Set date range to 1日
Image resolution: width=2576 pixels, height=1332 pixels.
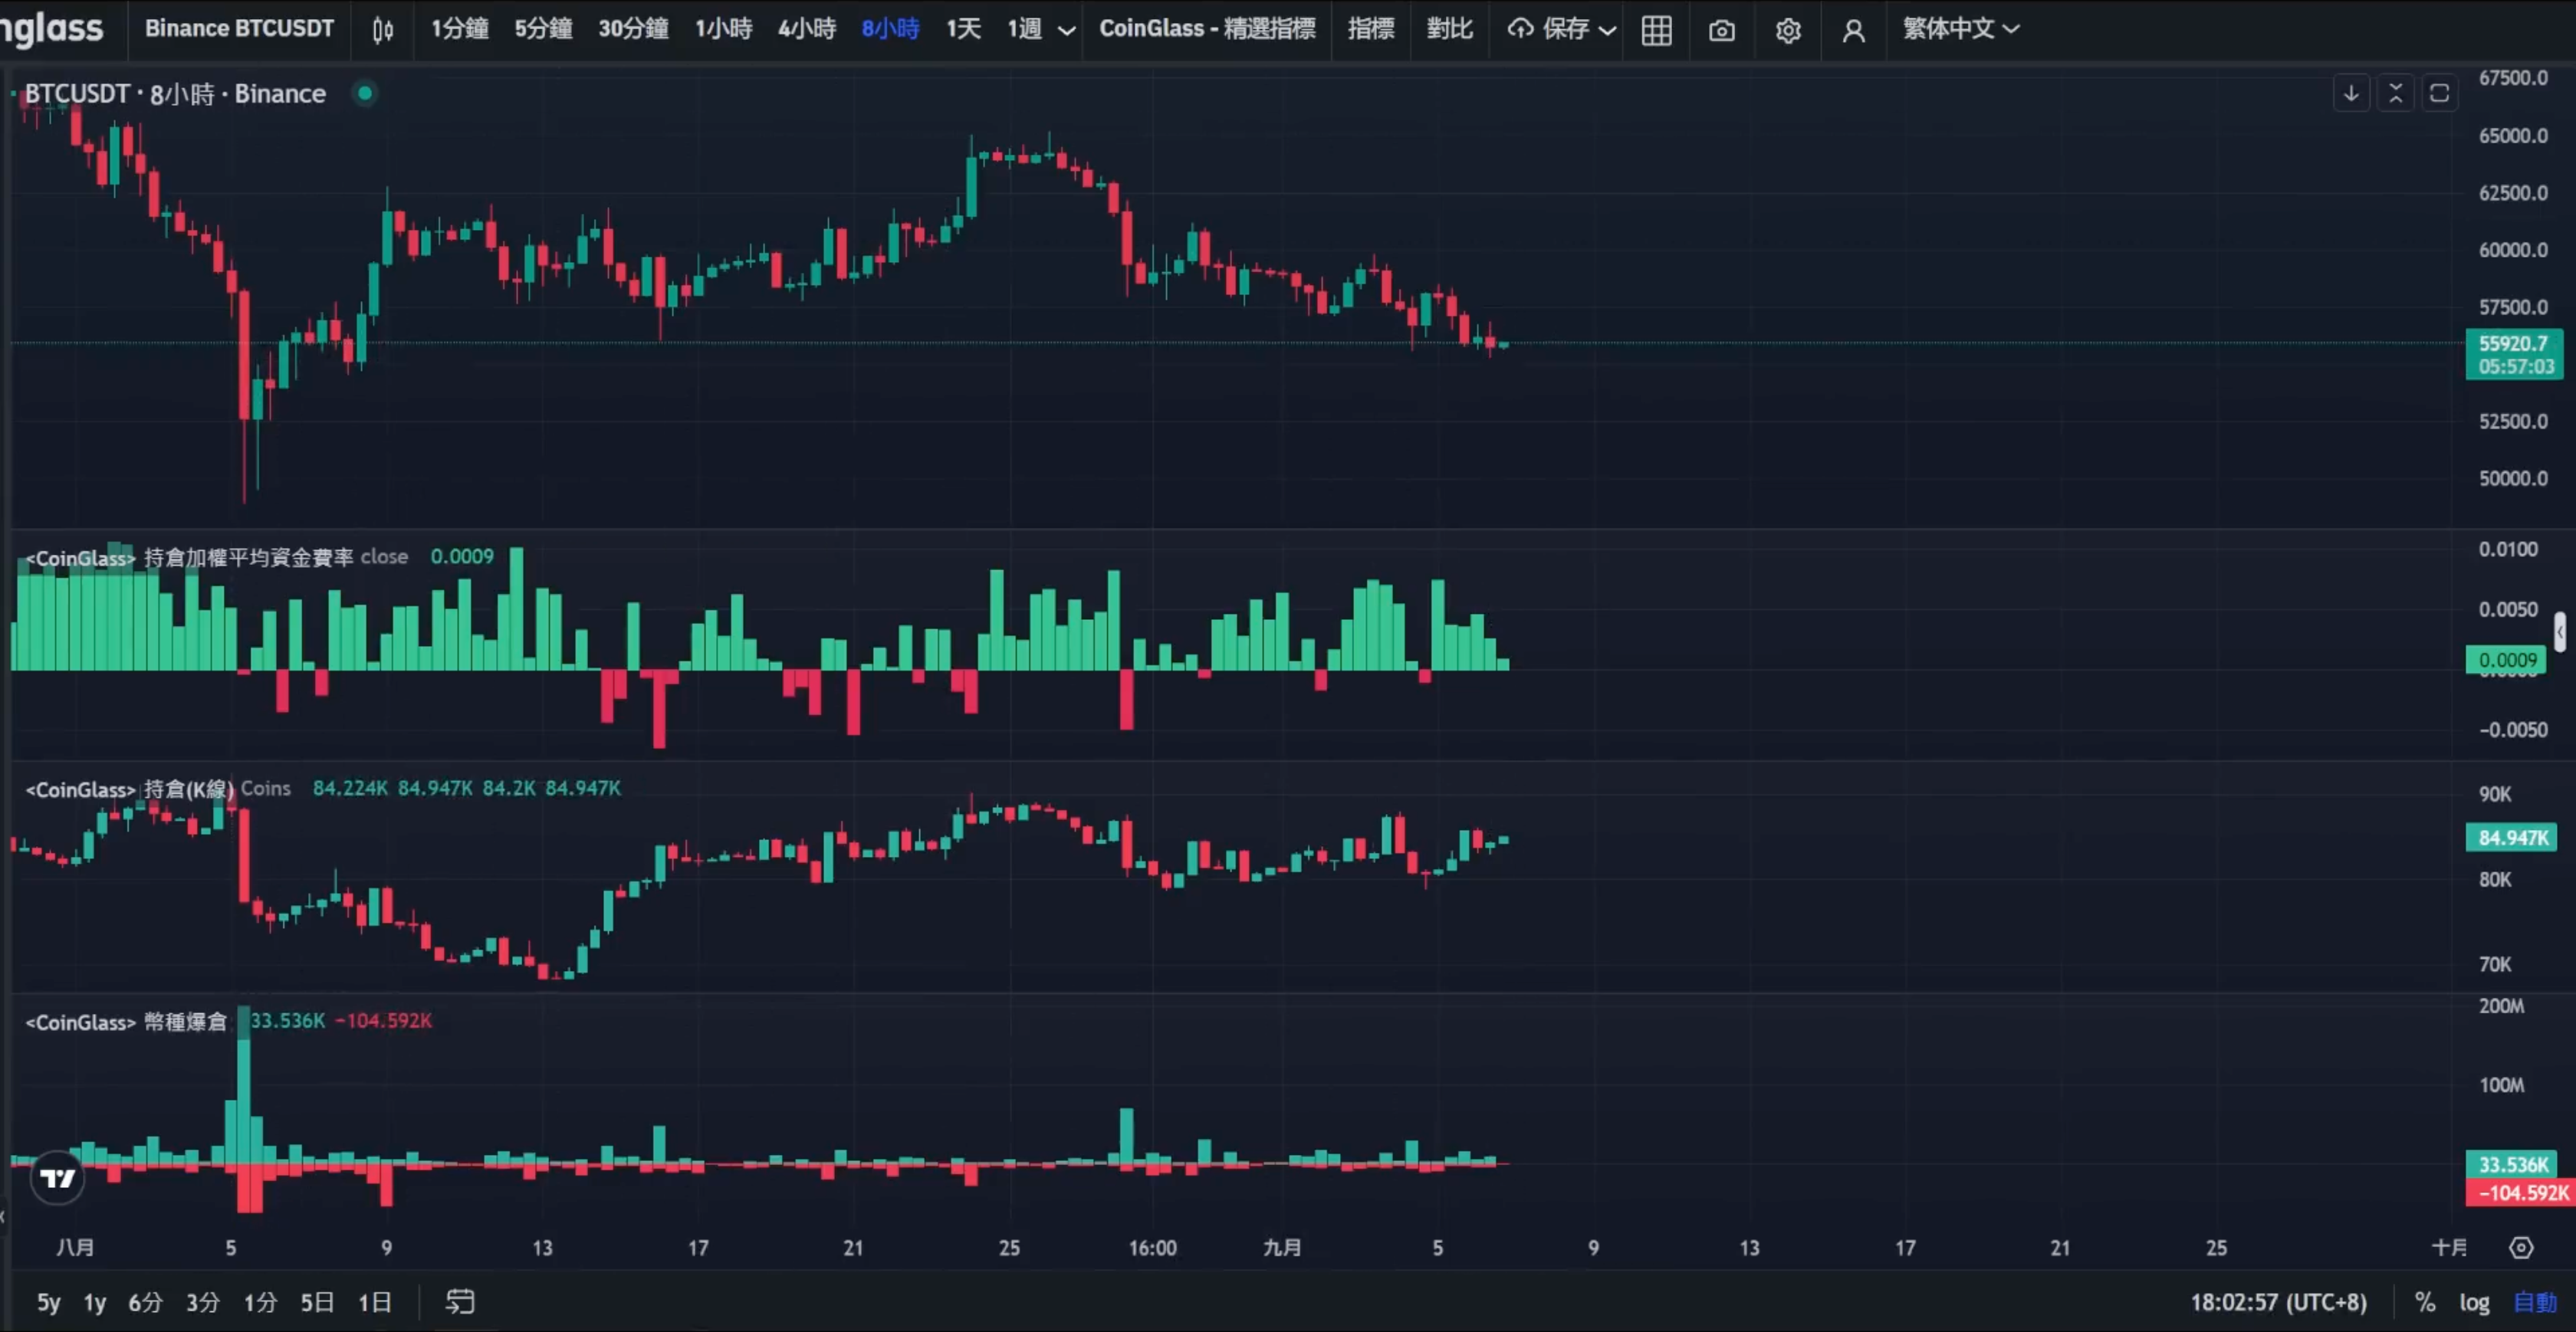pos(375,1302)
